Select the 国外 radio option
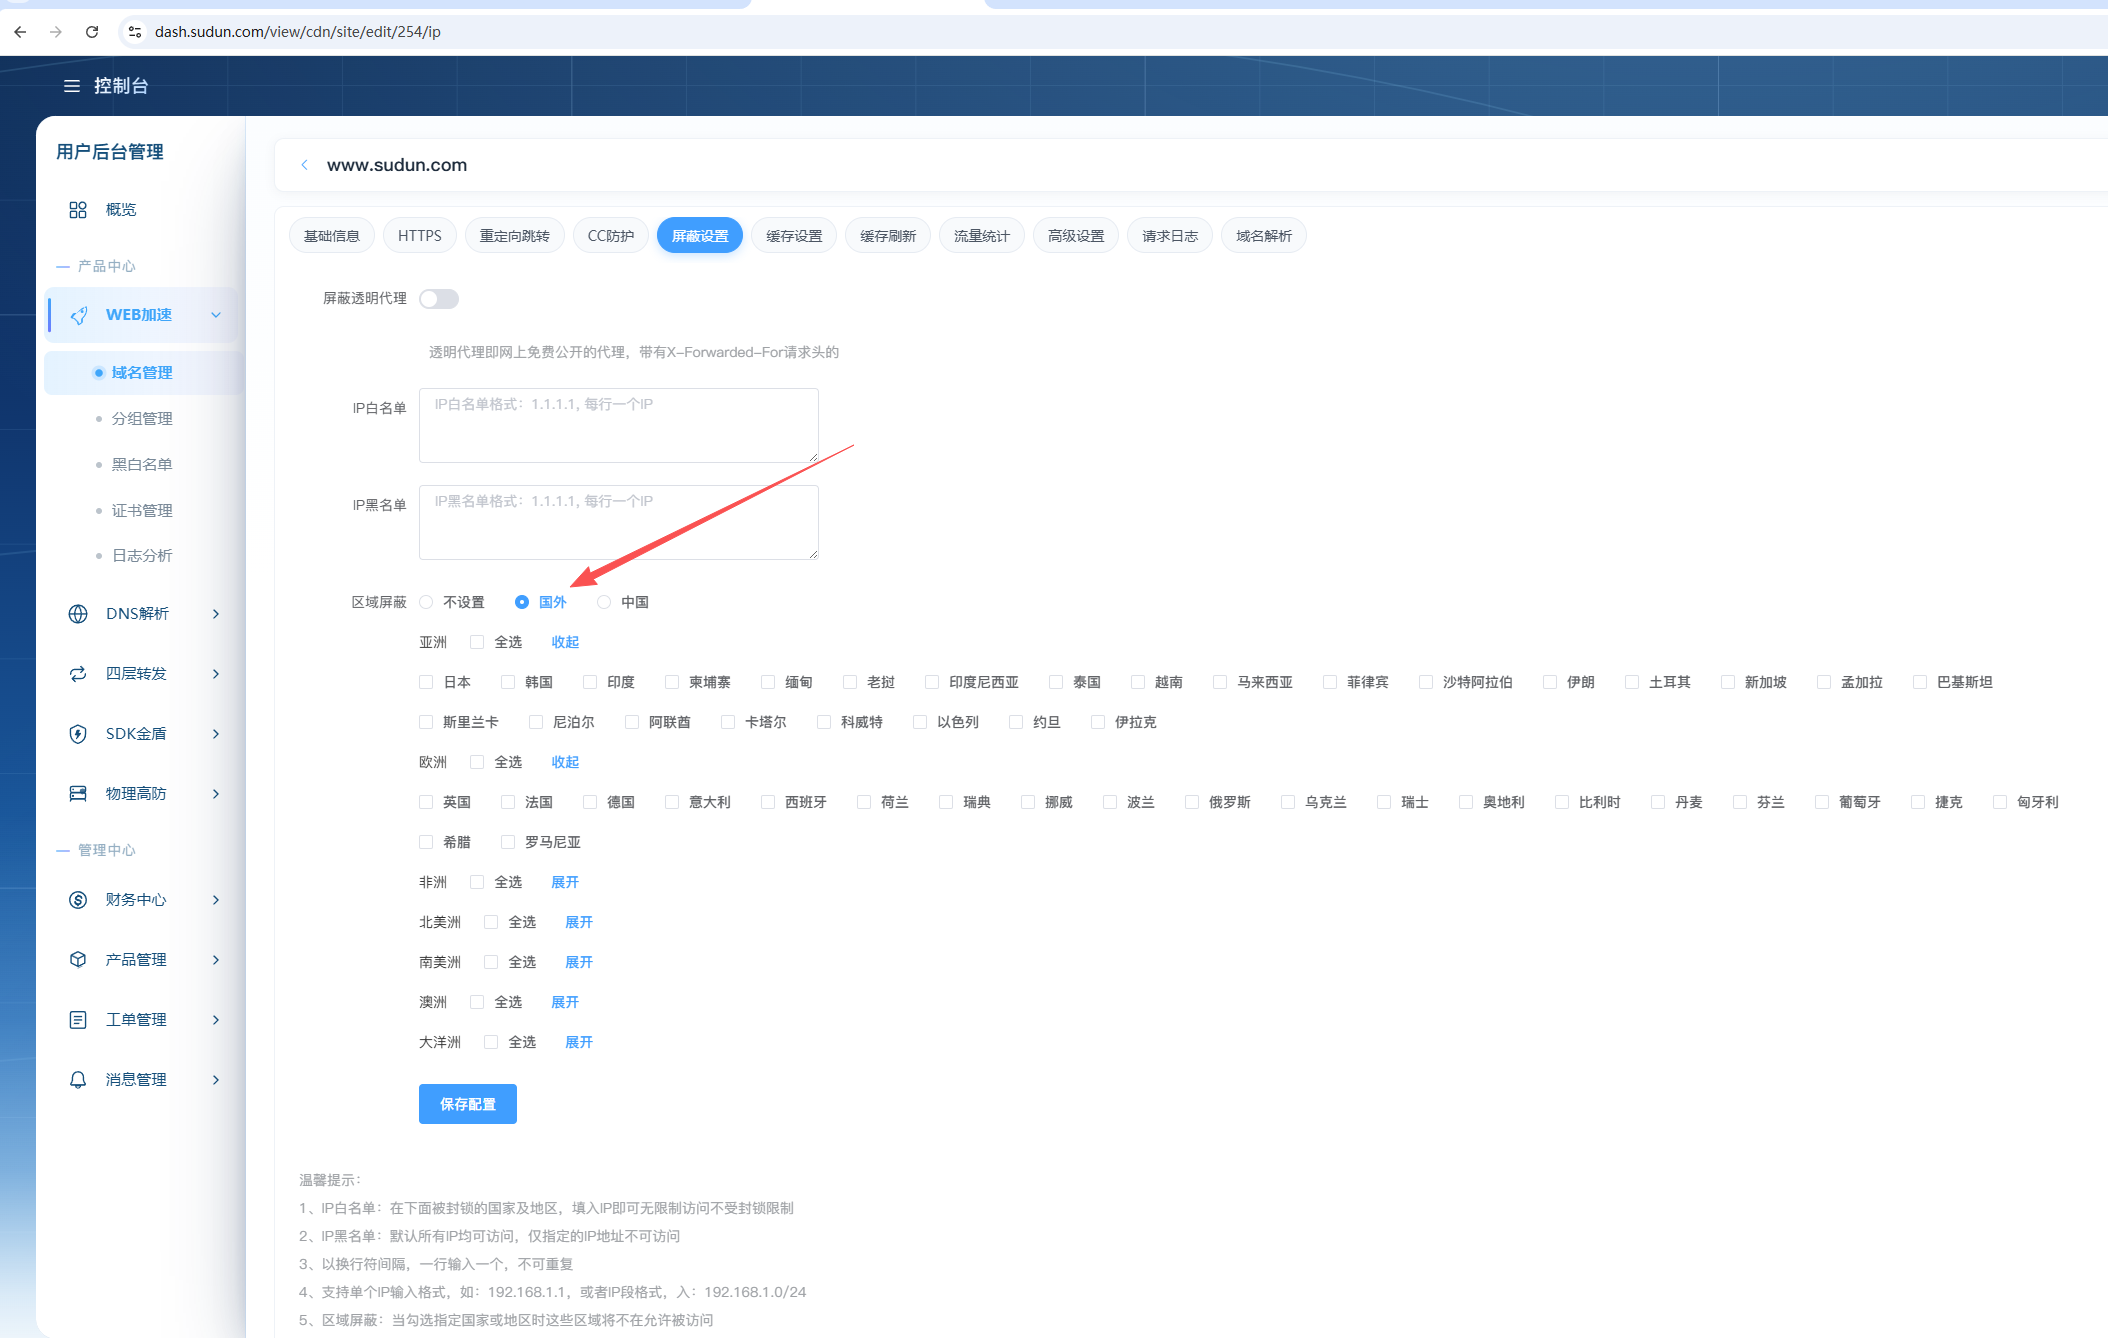 tap(522, 602)
